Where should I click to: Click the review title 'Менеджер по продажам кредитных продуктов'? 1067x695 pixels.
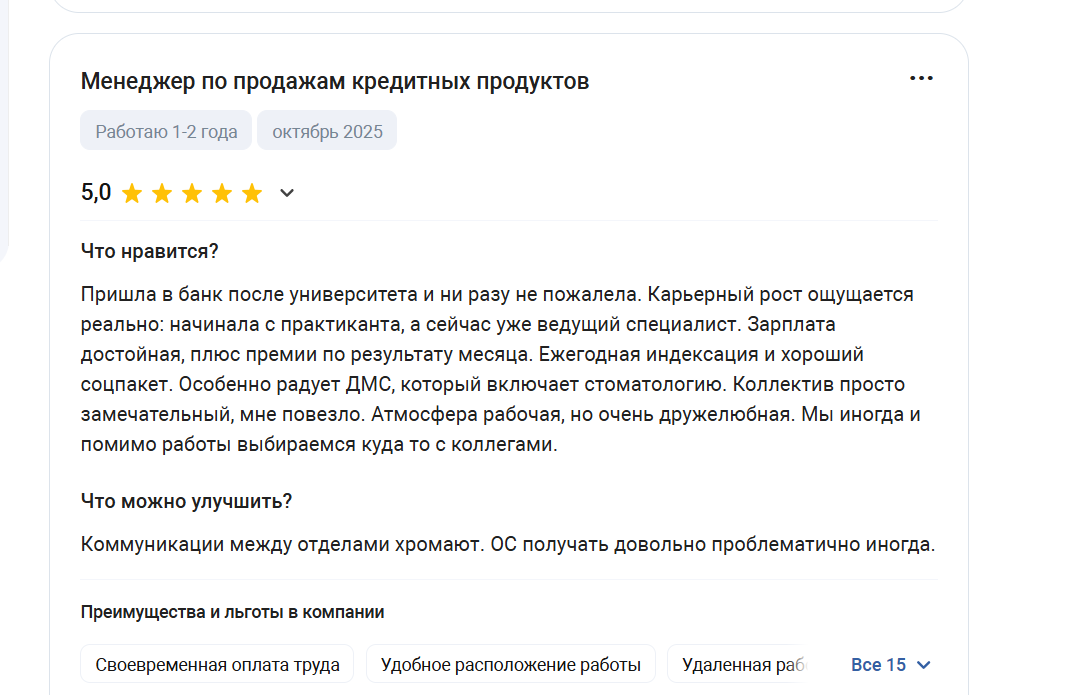[x=335, y=81]
